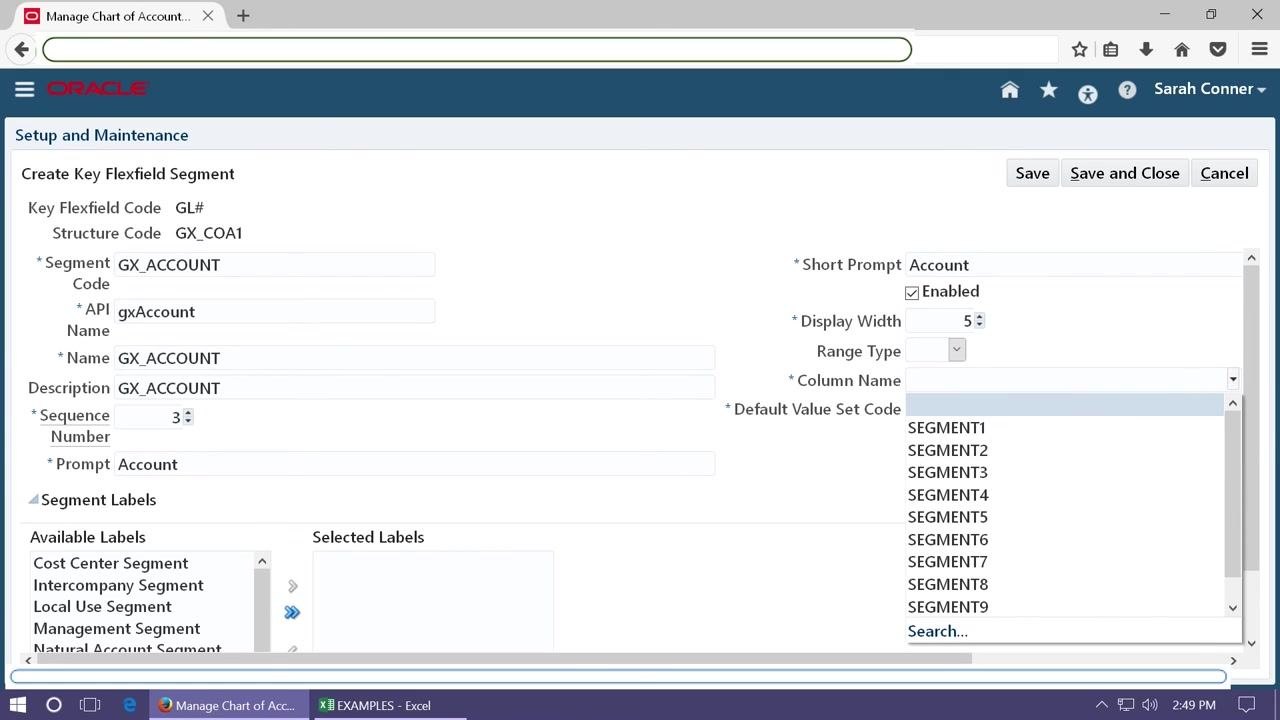Open the Oracle navigator hamburger menu

tap(25, 89)
